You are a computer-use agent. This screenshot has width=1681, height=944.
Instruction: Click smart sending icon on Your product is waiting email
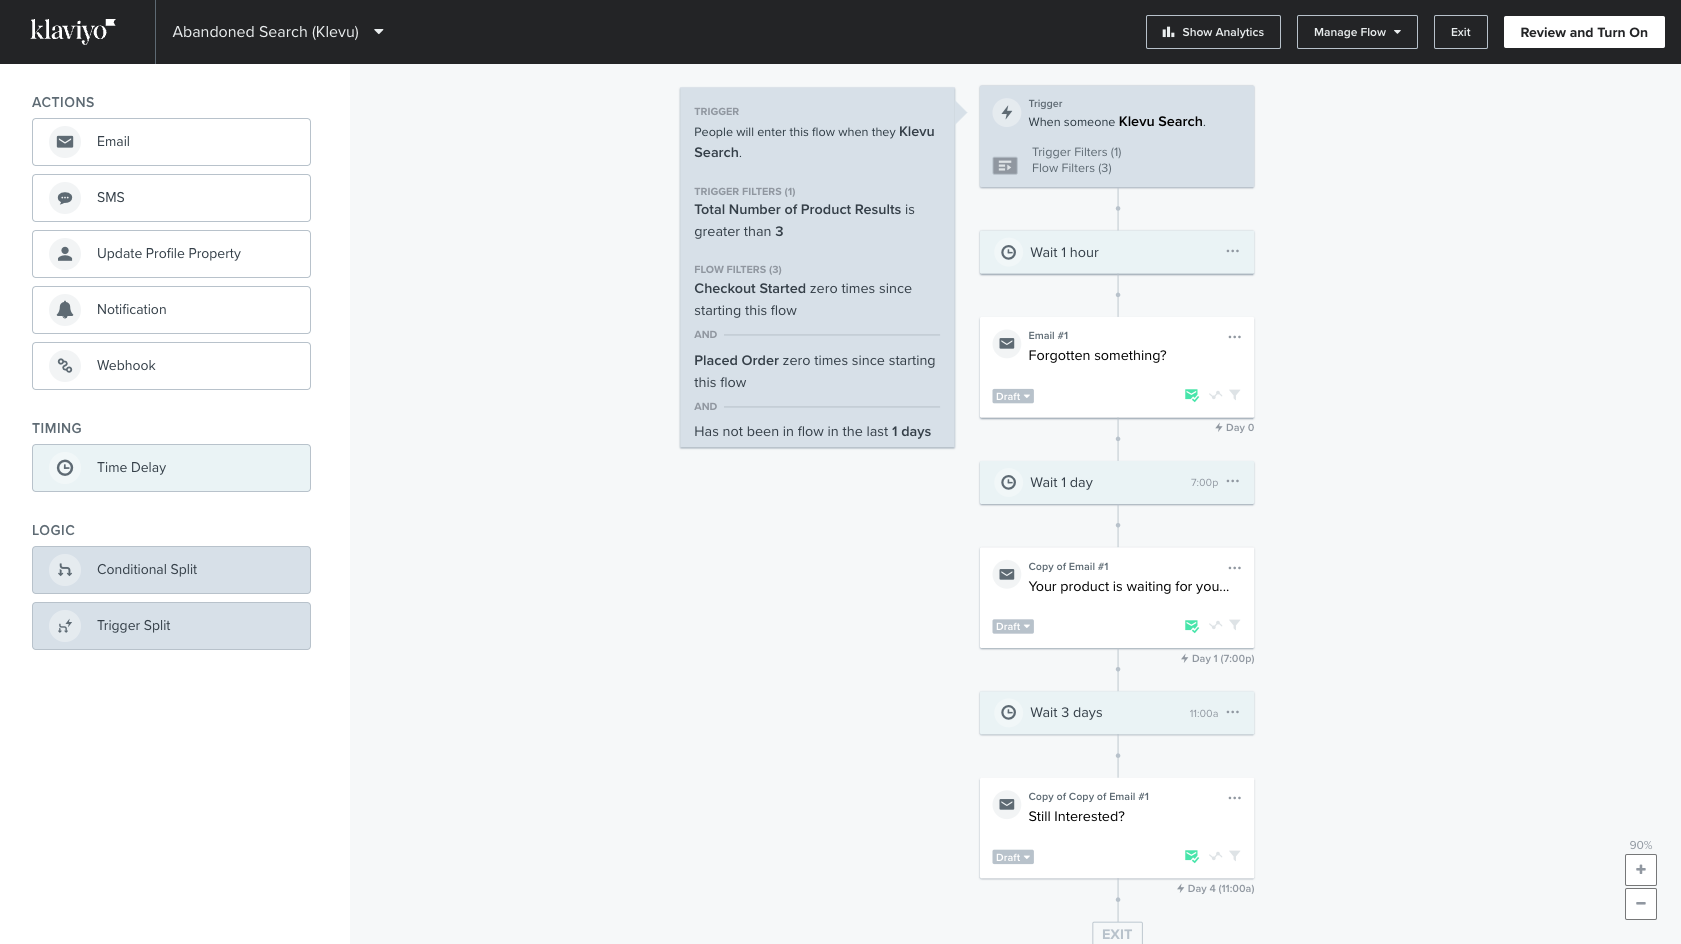pos(1191,626)
